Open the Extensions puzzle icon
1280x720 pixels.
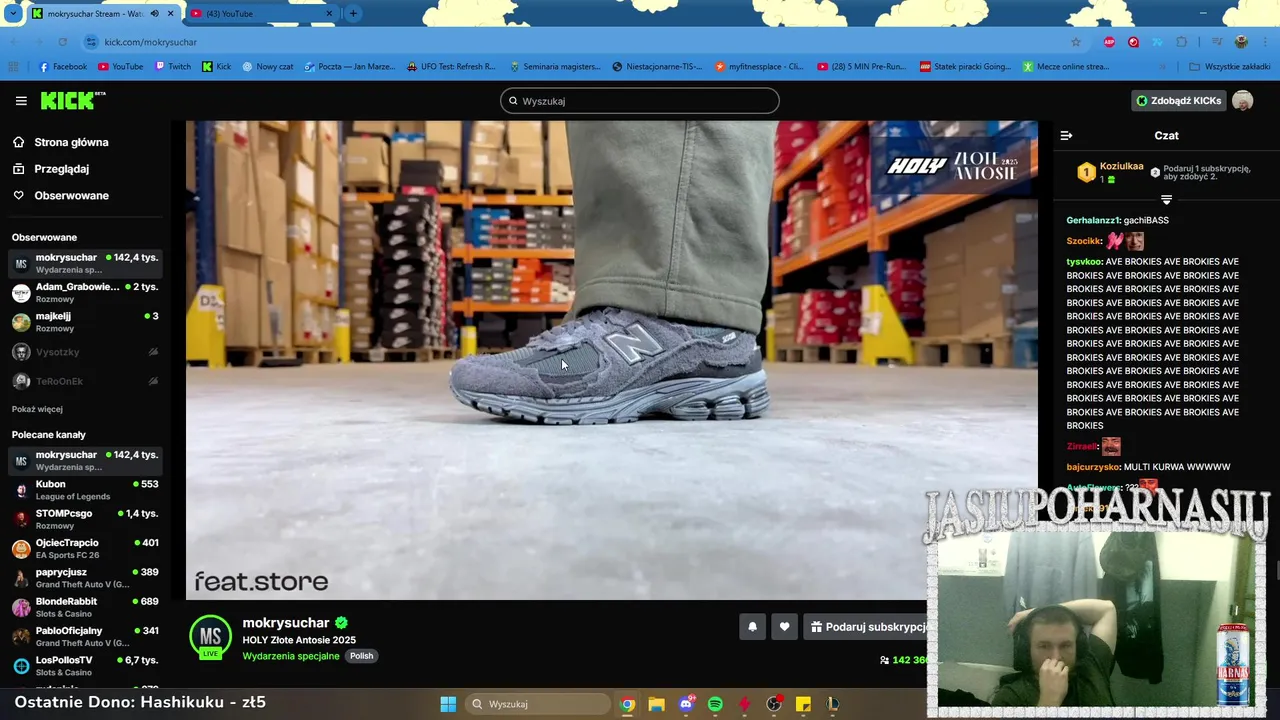pyautogui.click(x=1182, y=42)
